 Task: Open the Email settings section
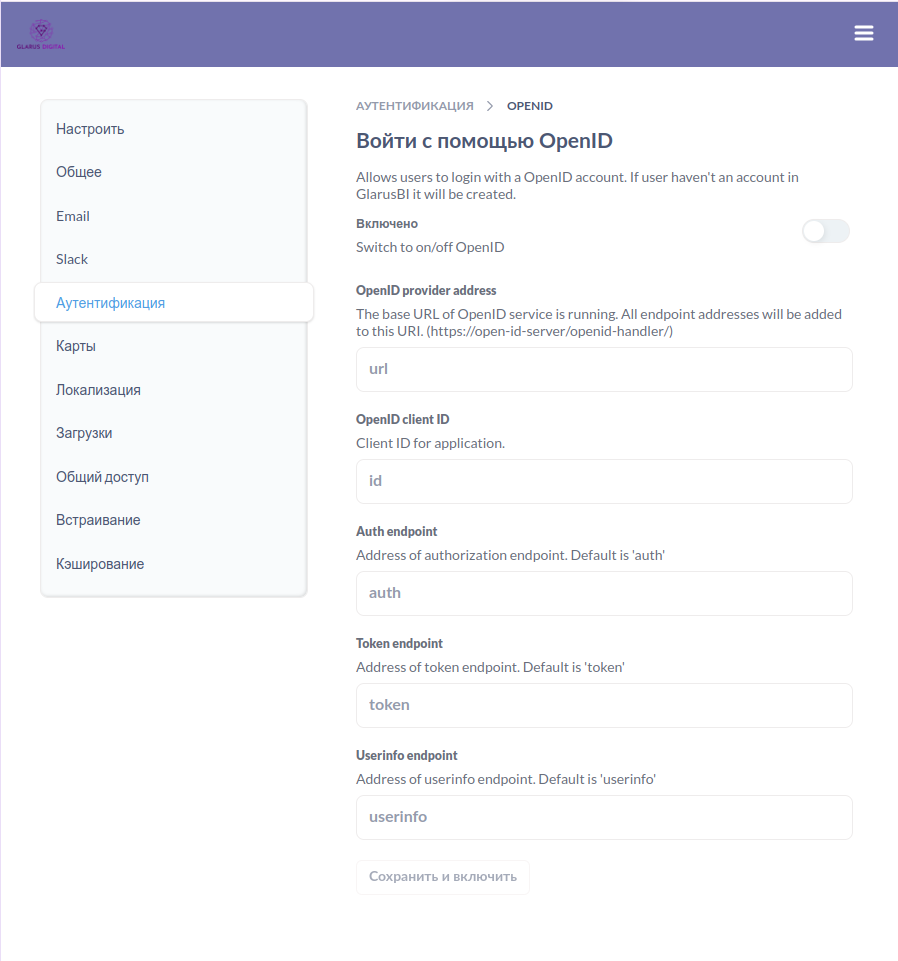click(72, 215)
